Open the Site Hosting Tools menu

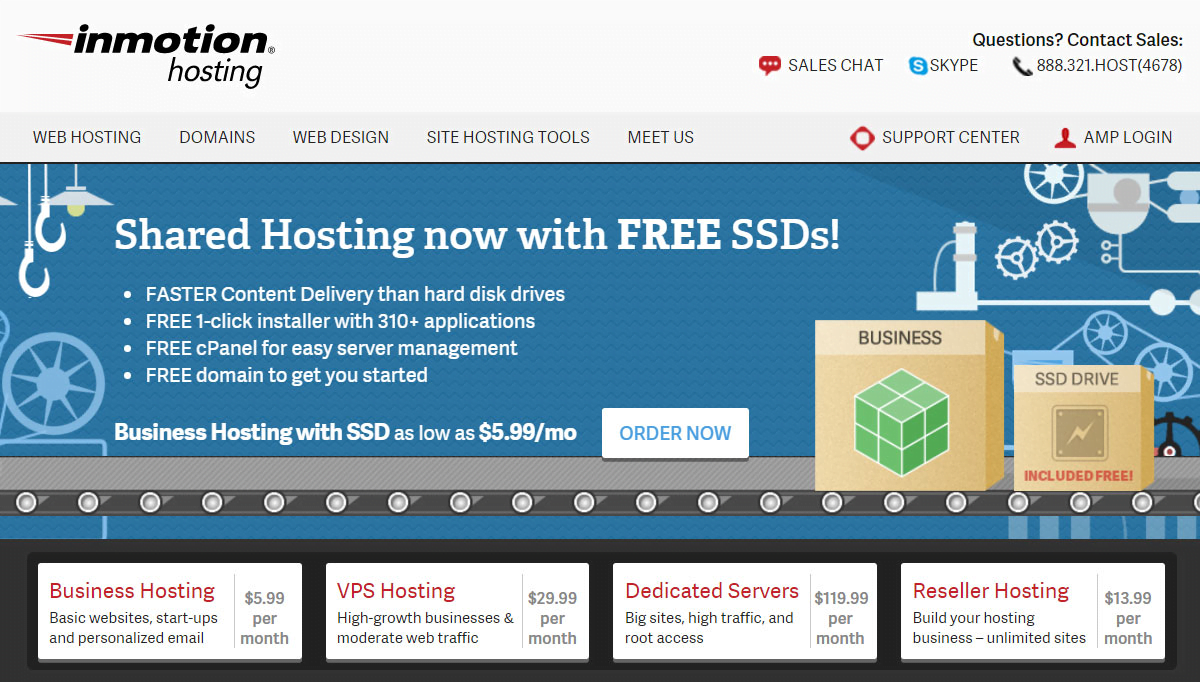508,137
